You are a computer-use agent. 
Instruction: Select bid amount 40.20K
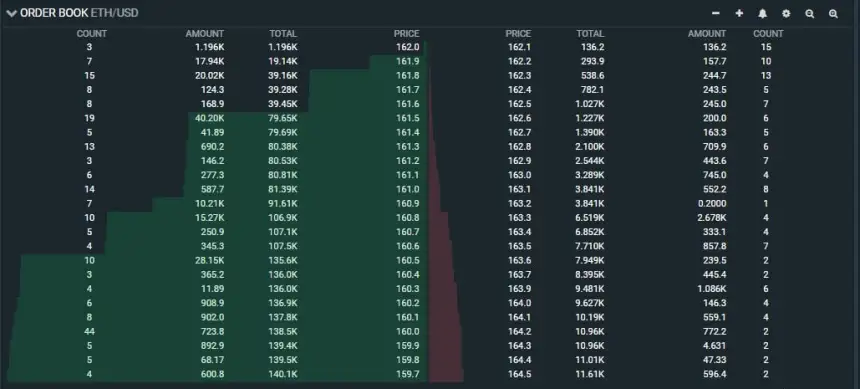(210, 118)
